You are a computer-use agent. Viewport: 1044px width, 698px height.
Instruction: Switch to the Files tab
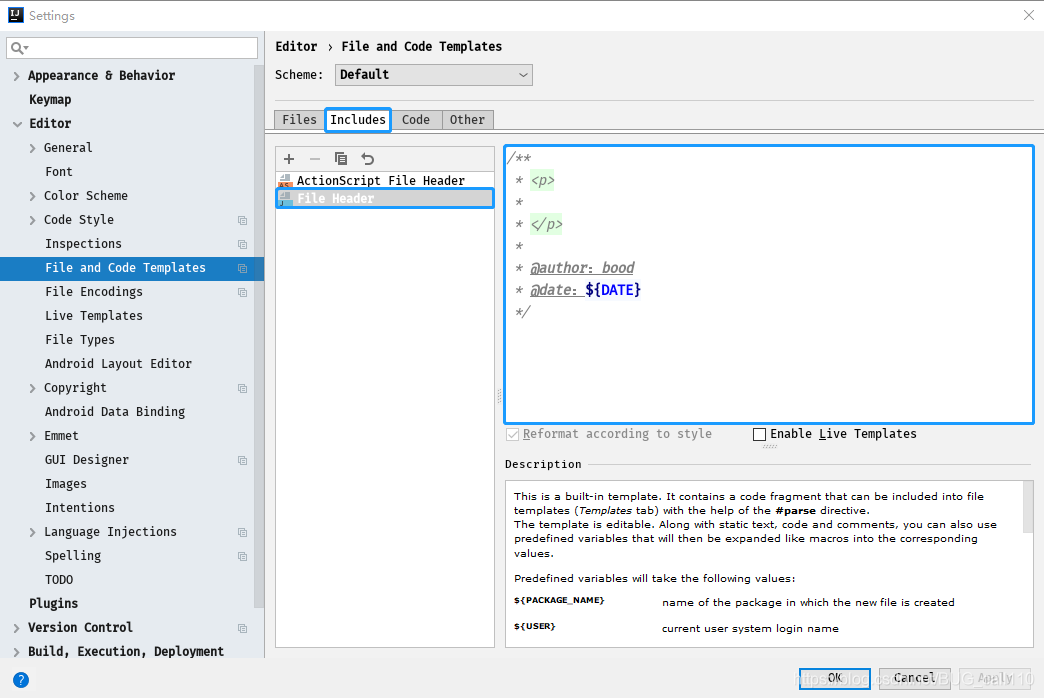298,118
